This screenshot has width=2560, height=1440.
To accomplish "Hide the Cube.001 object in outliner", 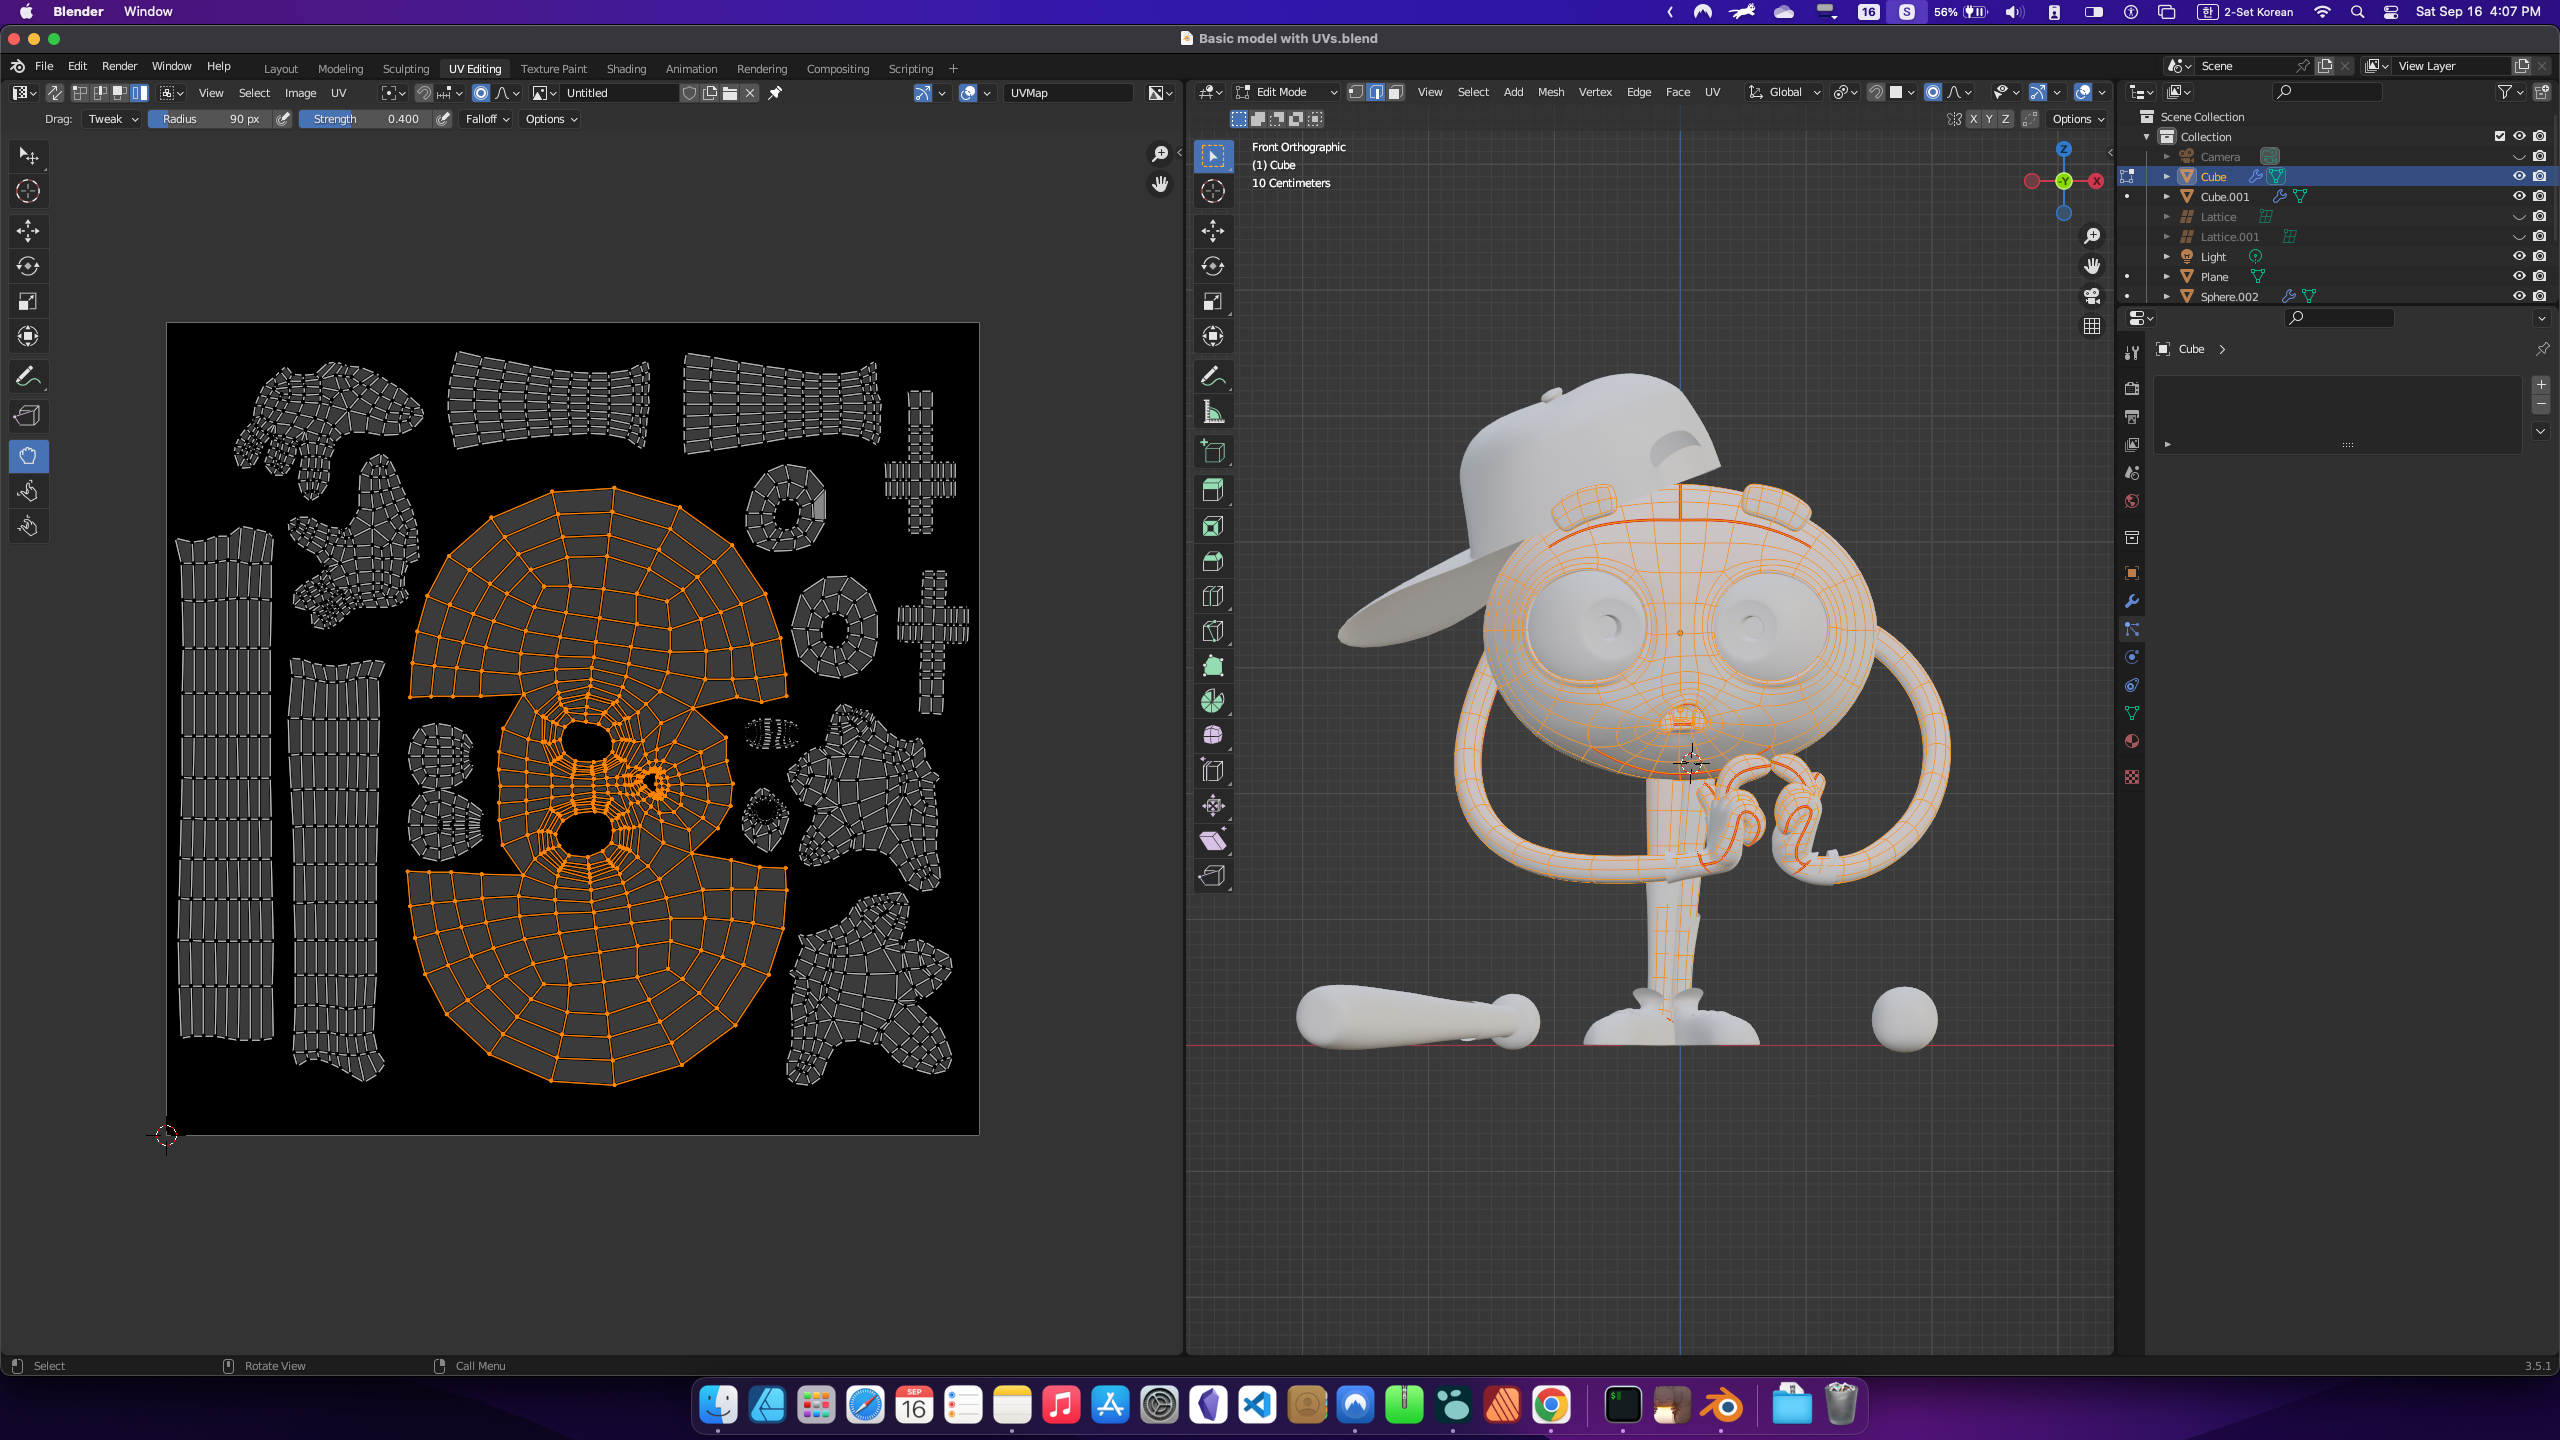I will (x=2519, y=196).
